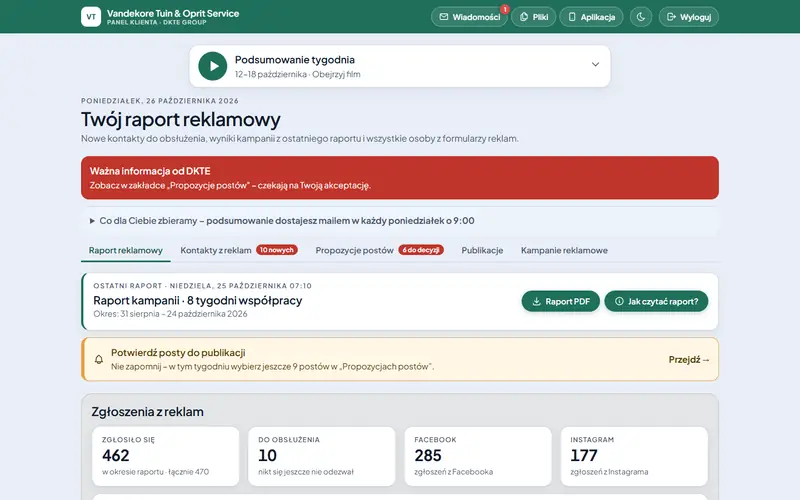The width and height of the screenshot is (800, 500).
Task: Click the 'Okres: 31 sierpnia – 24 października 2026' text
Action: [x=170, y=314]
